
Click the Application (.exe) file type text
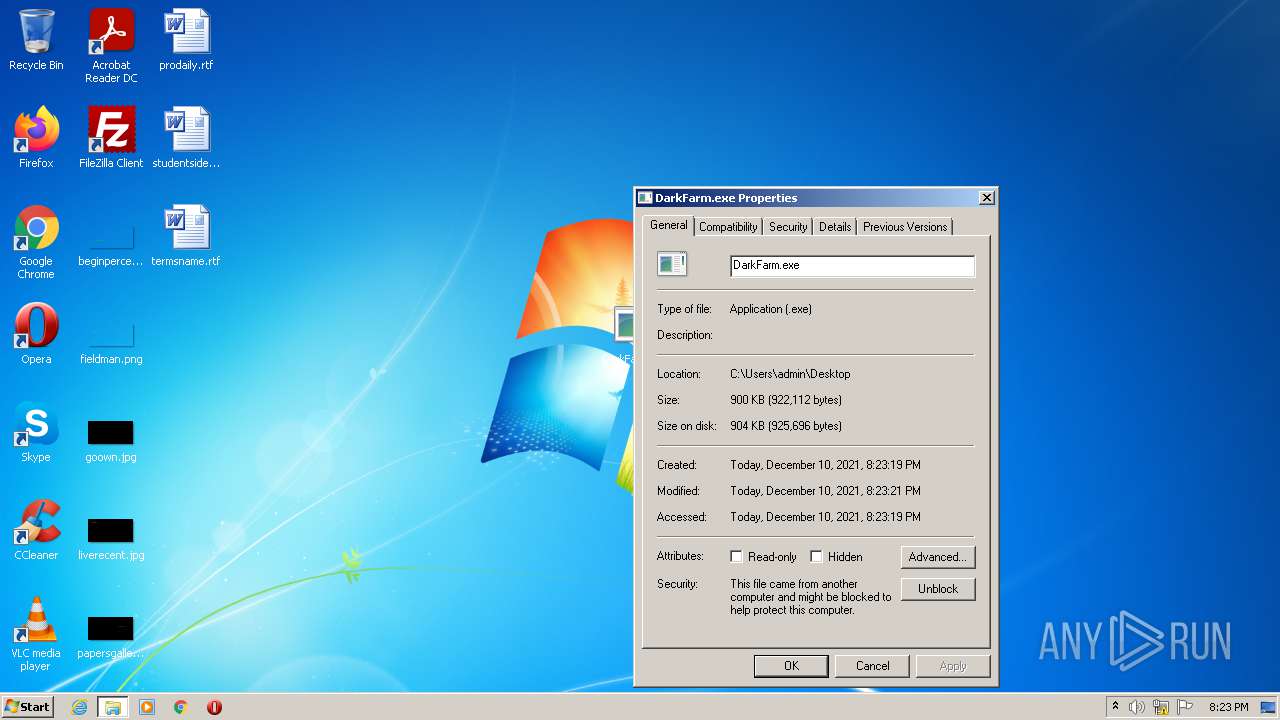click(x=771, y=309)
